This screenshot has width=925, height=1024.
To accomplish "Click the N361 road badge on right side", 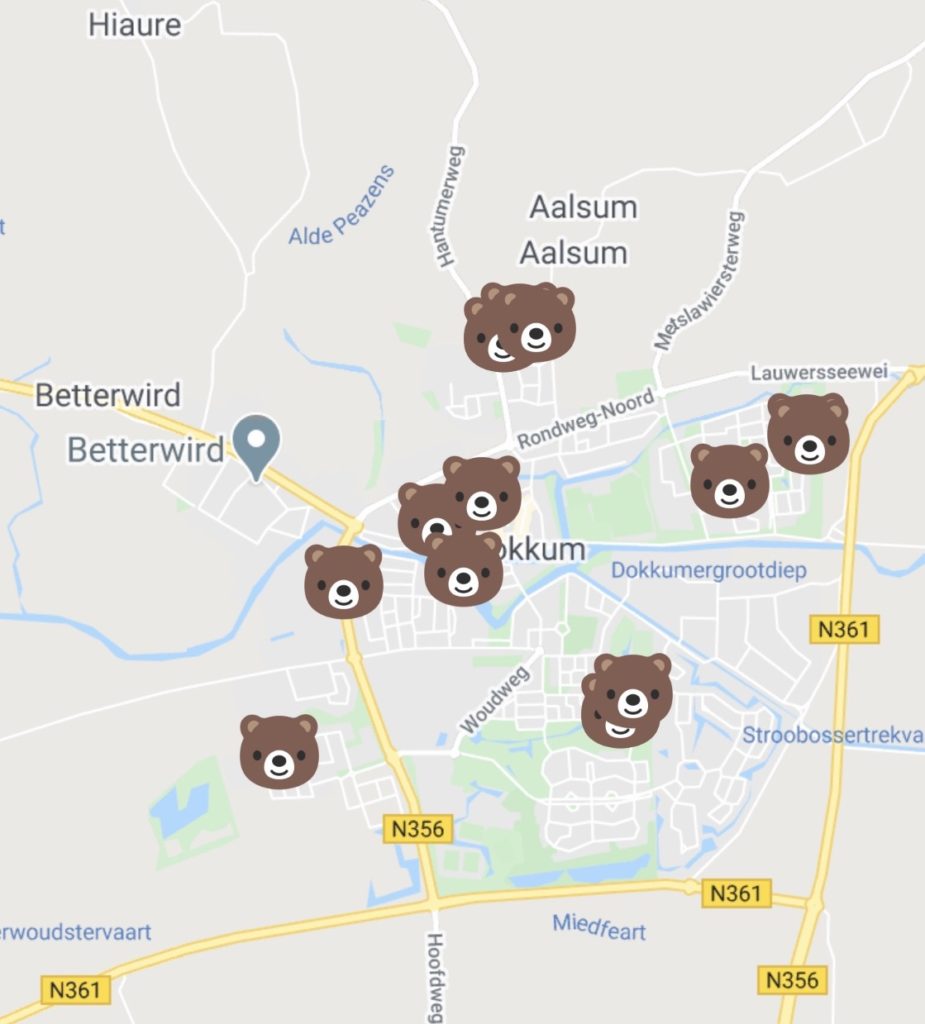I will (x=844, y=630).
